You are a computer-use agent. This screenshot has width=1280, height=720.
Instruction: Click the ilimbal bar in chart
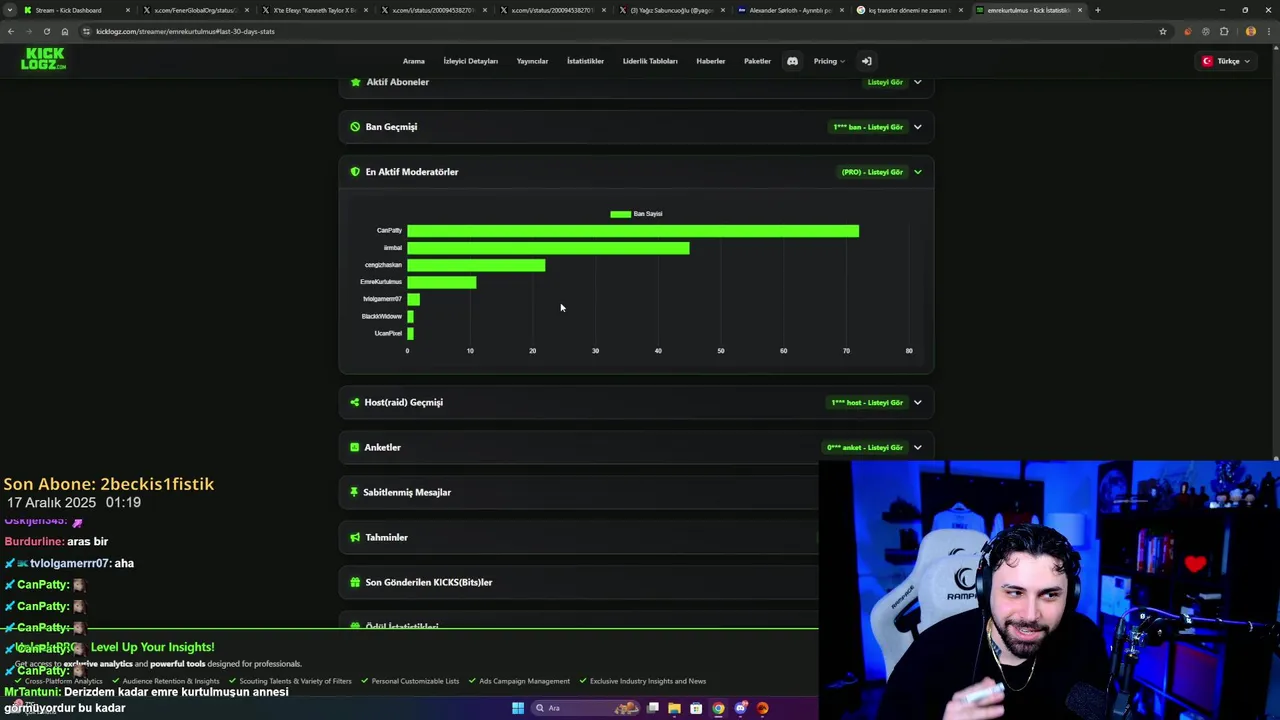548,248
